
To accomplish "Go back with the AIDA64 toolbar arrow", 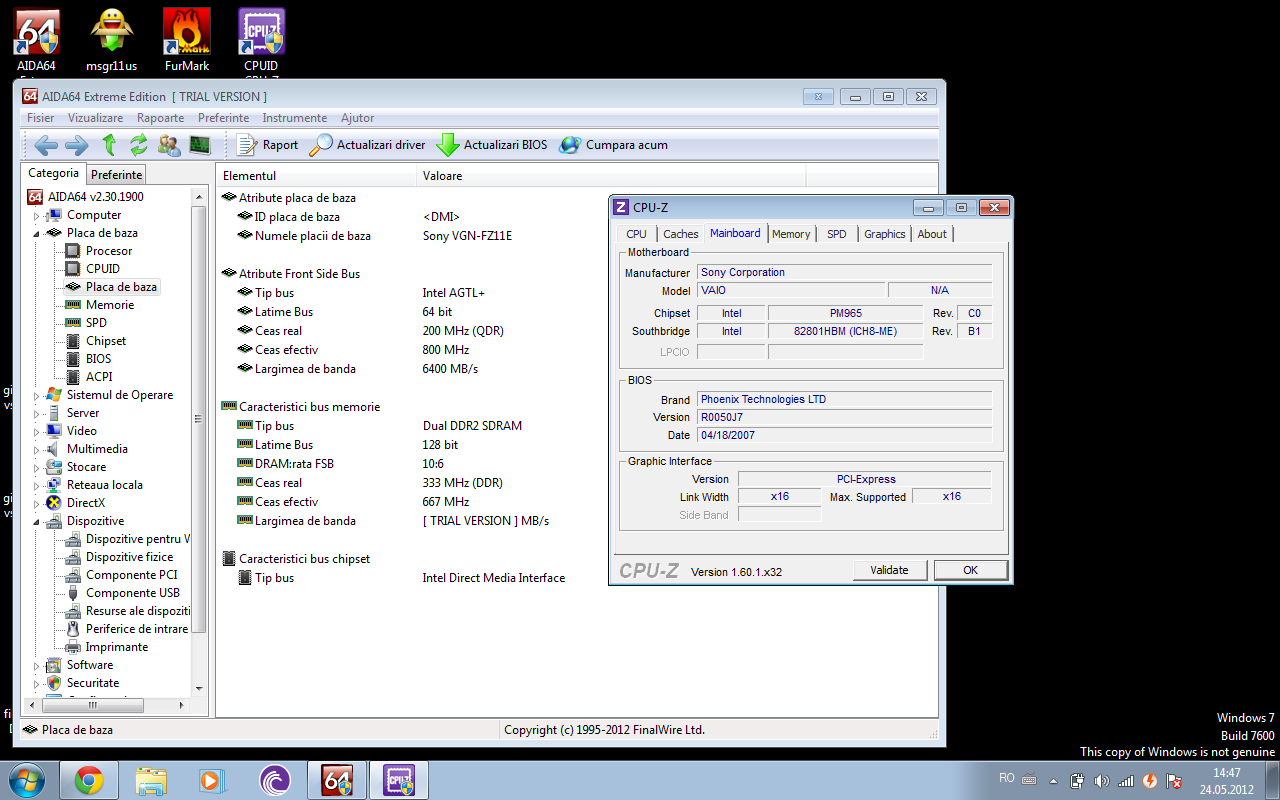I will [46, 145].
